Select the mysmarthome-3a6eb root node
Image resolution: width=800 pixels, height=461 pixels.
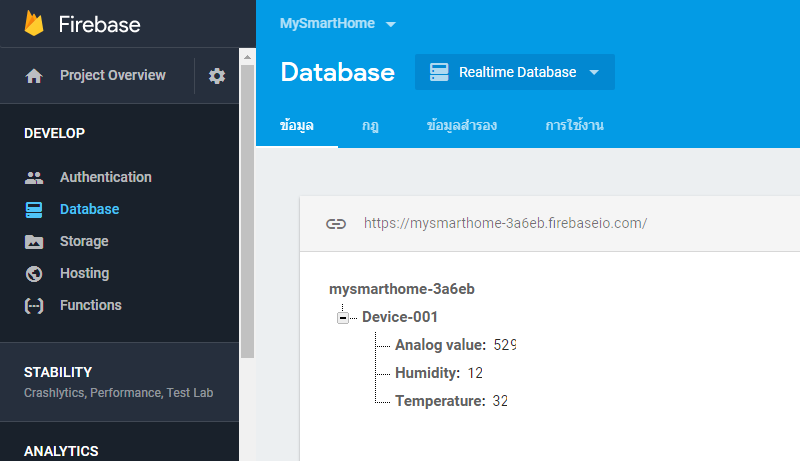[402, 289]
